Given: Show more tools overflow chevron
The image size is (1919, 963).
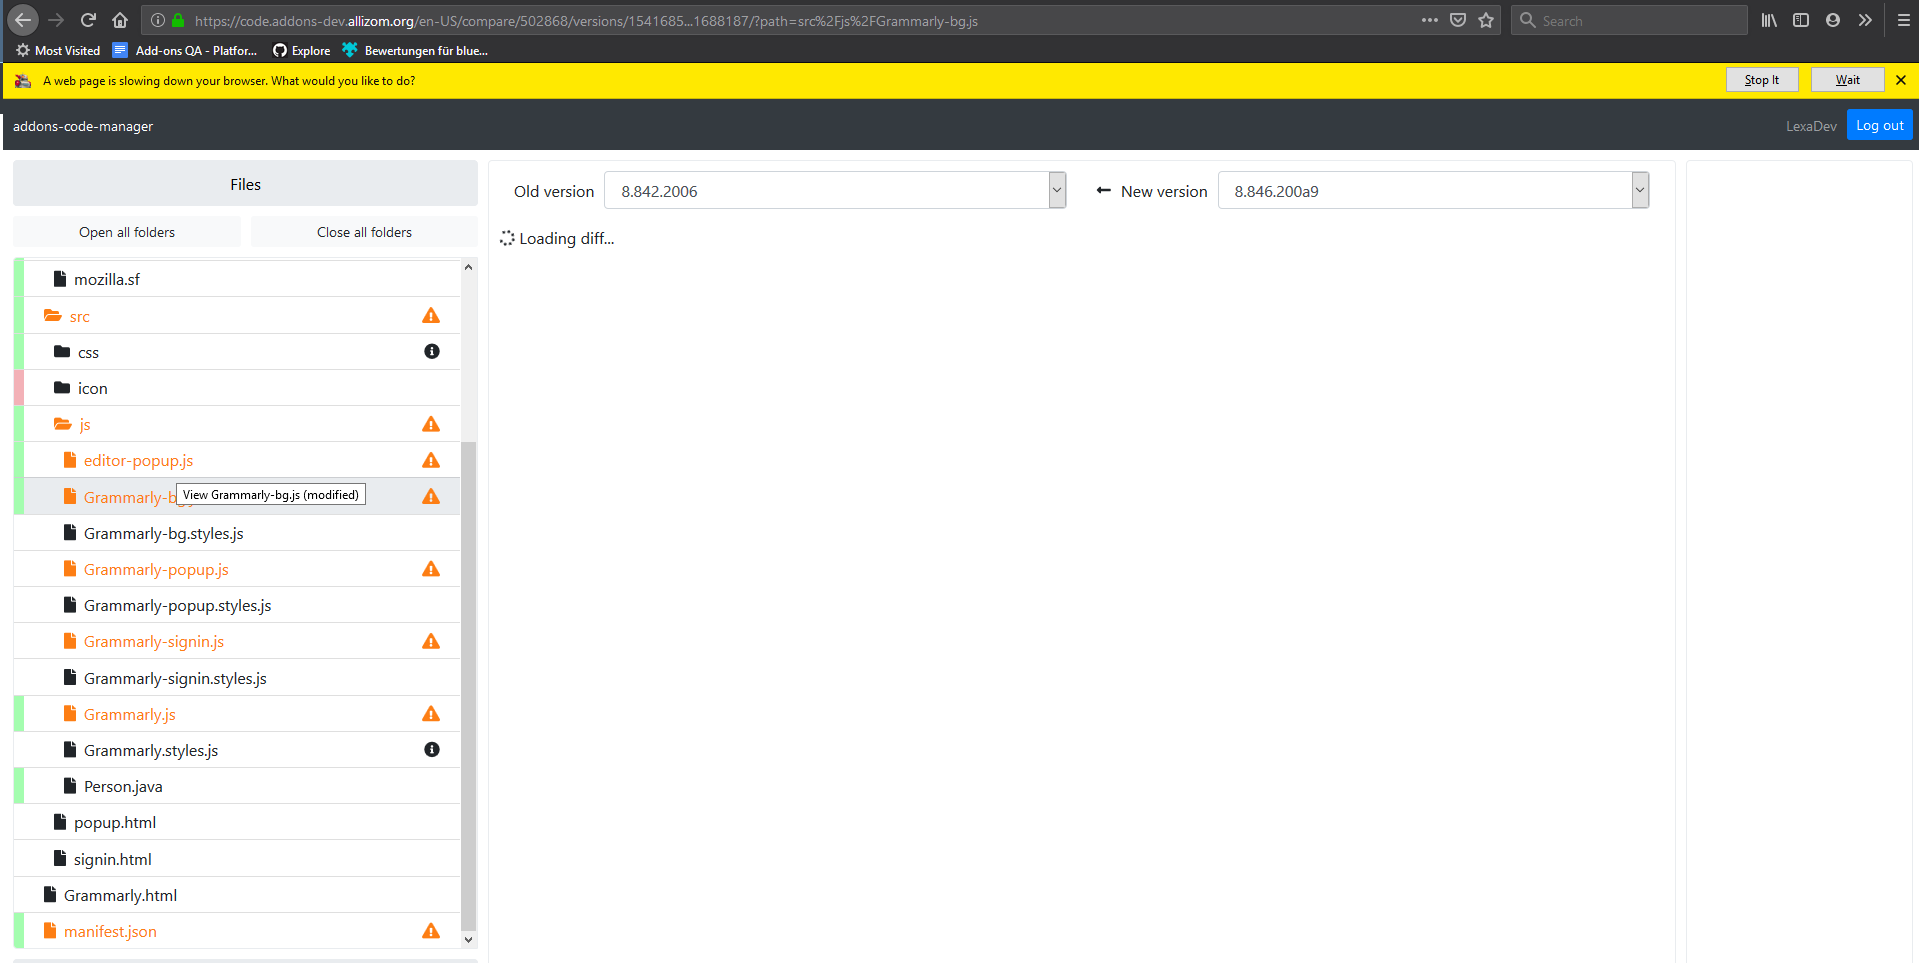Looking at the screenshot, I should (x=1865, y=20).
